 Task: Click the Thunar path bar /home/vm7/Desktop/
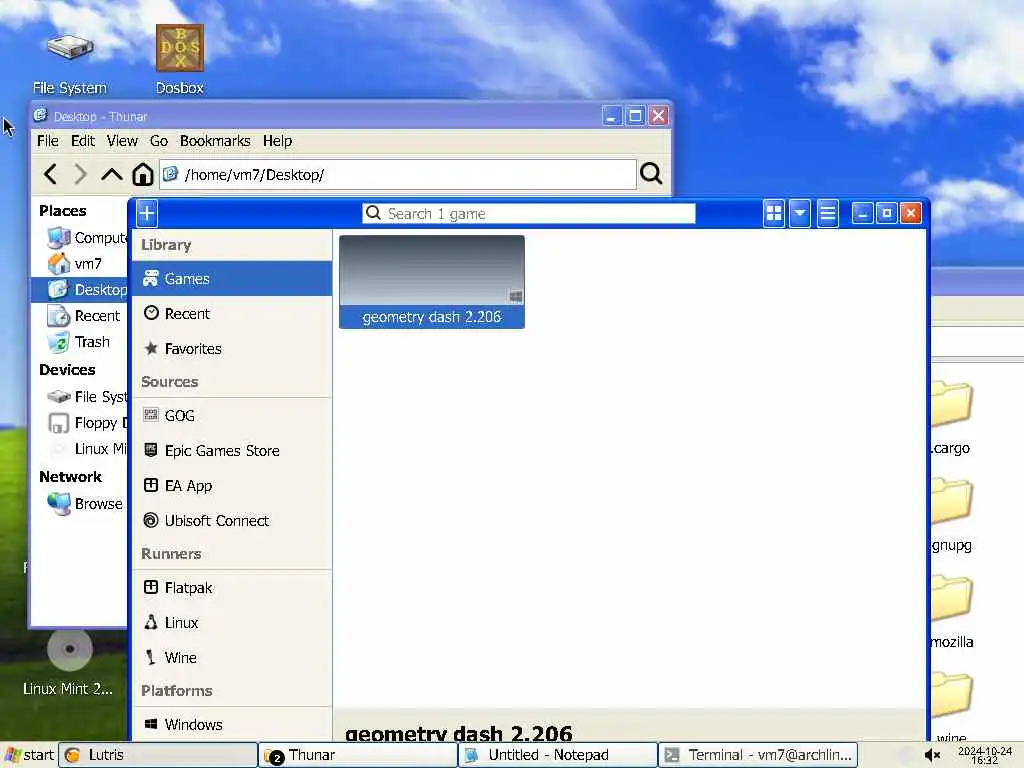tap(398, 174)
